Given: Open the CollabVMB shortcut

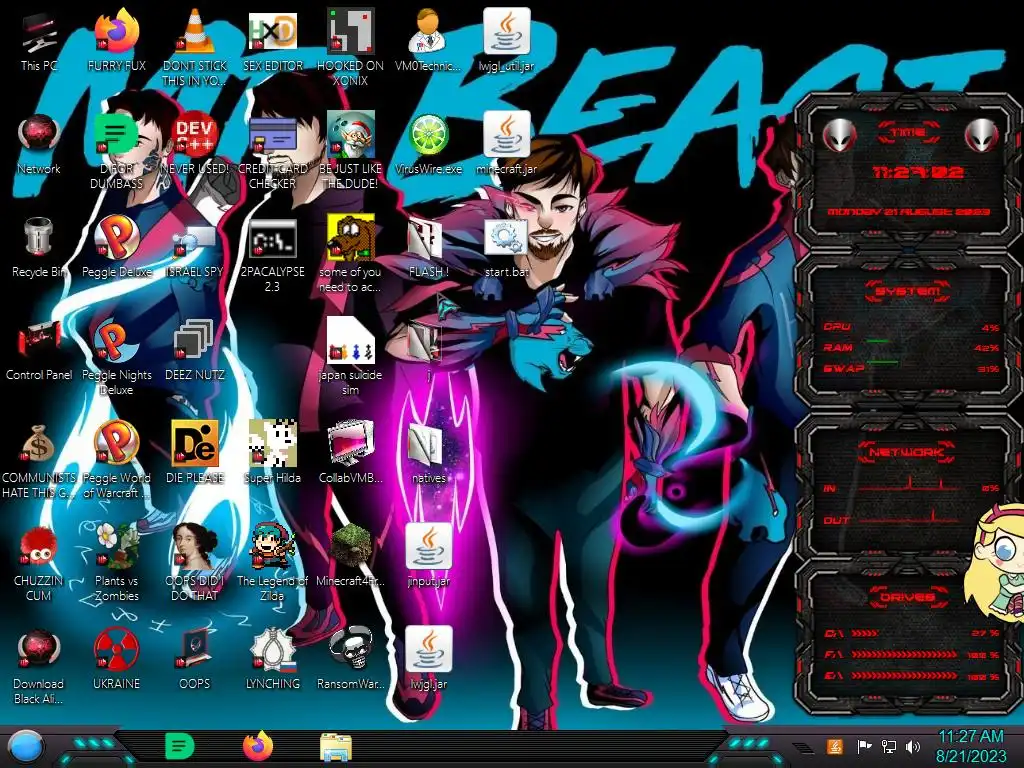Looking at the screenshot, I should [351, 453].
